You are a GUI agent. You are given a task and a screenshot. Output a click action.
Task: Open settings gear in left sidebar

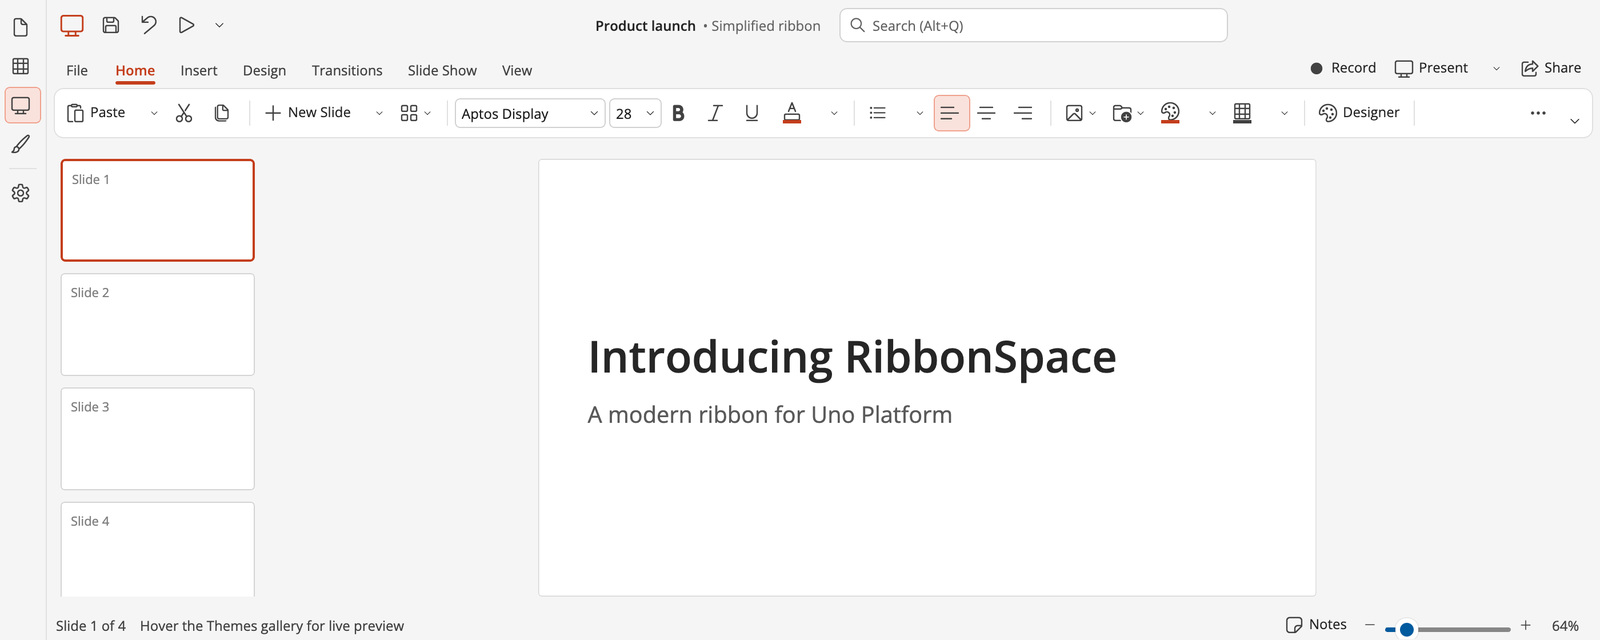[x=20, y=193]
